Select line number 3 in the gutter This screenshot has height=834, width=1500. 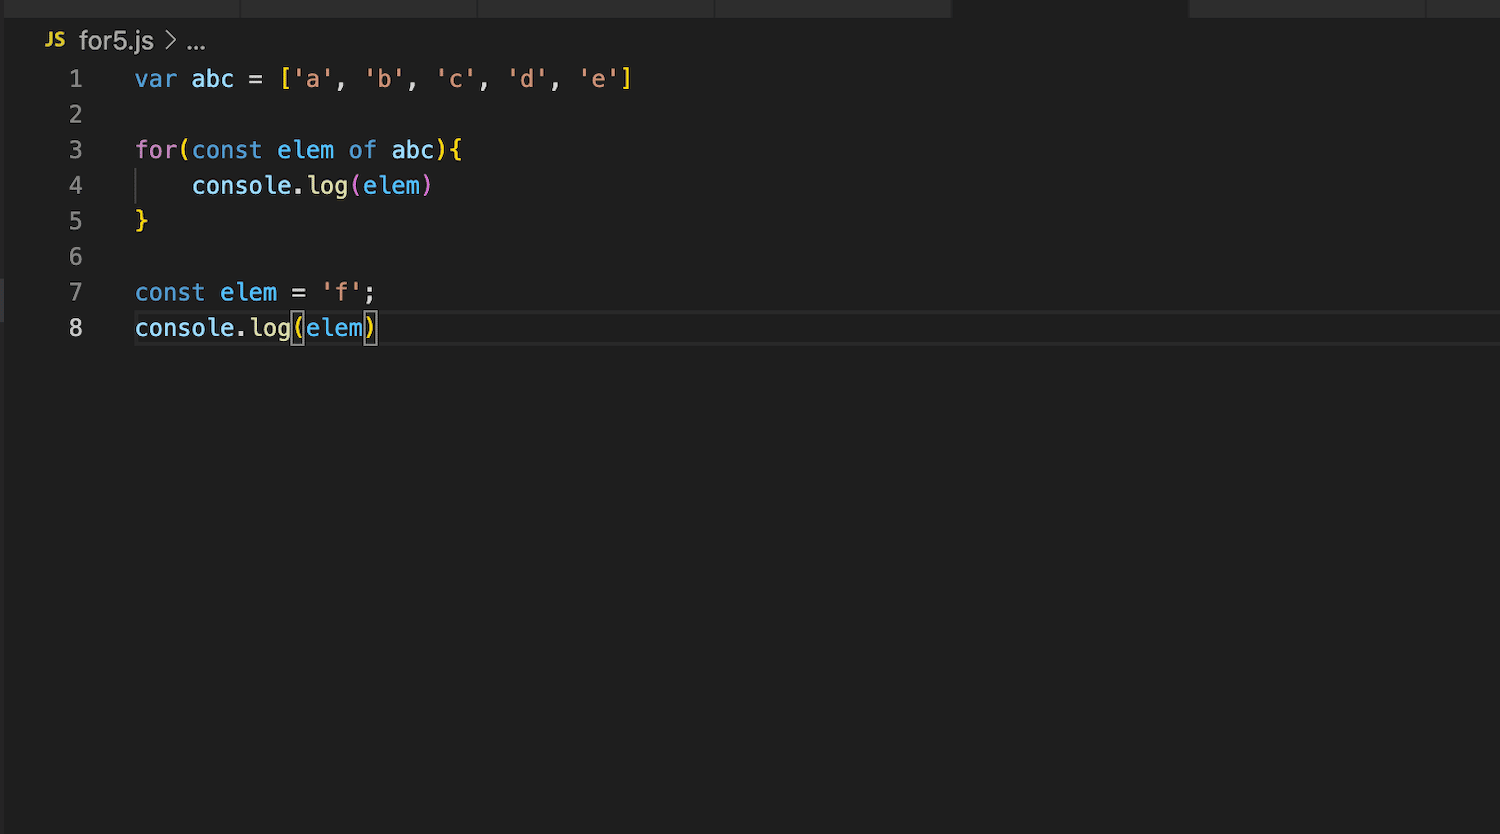pyautogui.click(x=75, y=150)
